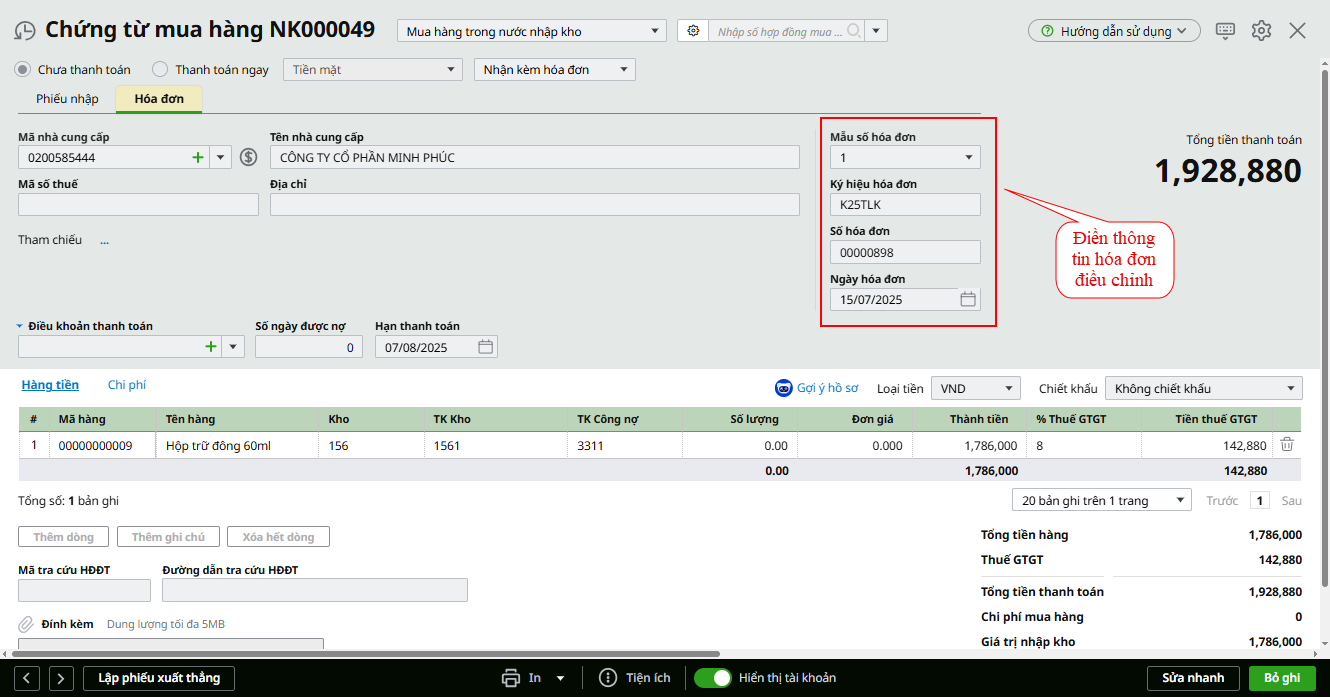Switch to the Phiếu nhập tab
This screenshot has width=1330, height=697.
[x=67, y=99]
